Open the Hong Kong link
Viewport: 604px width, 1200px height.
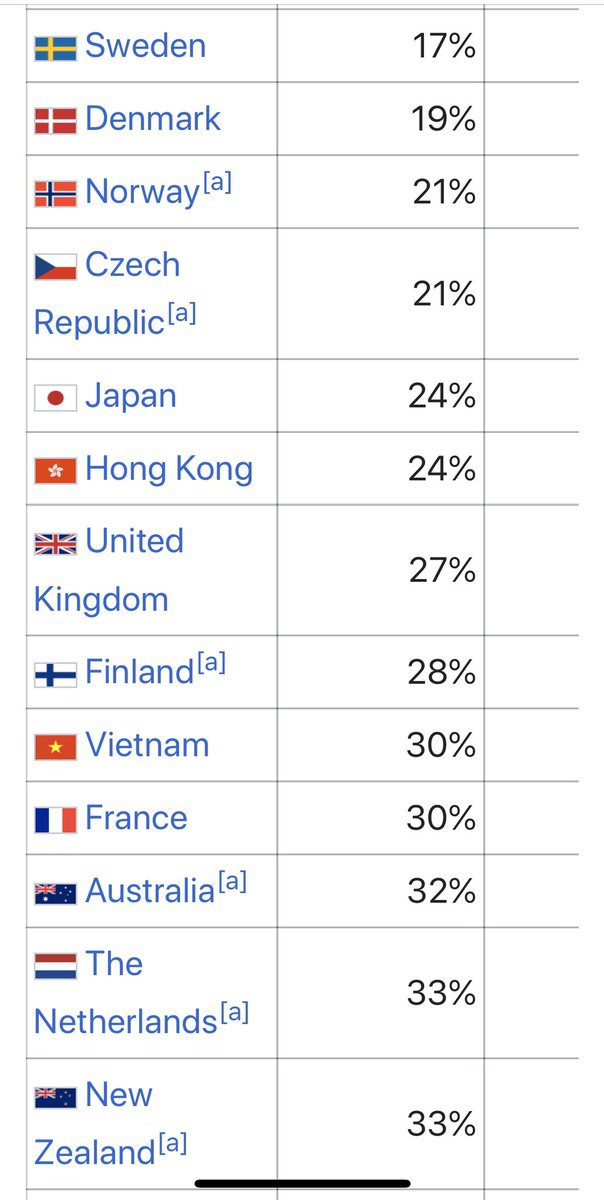(169, 469)
